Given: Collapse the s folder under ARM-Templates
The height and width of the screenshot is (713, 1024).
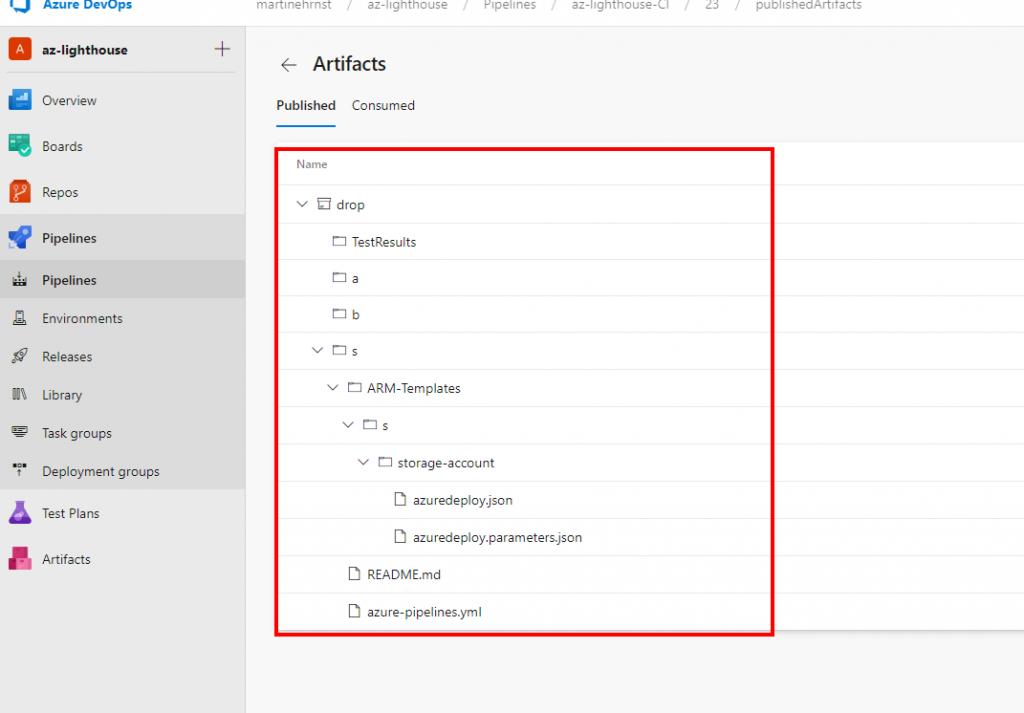Looking at the screenshot, I should tap(348, 424).
